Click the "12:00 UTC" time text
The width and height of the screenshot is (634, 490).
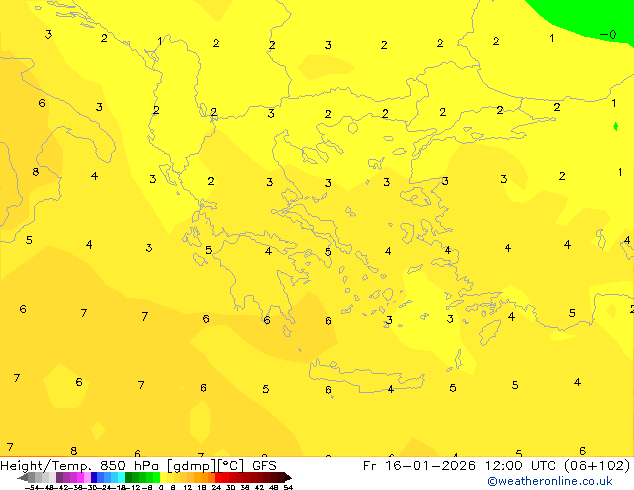tap(522, 466)
